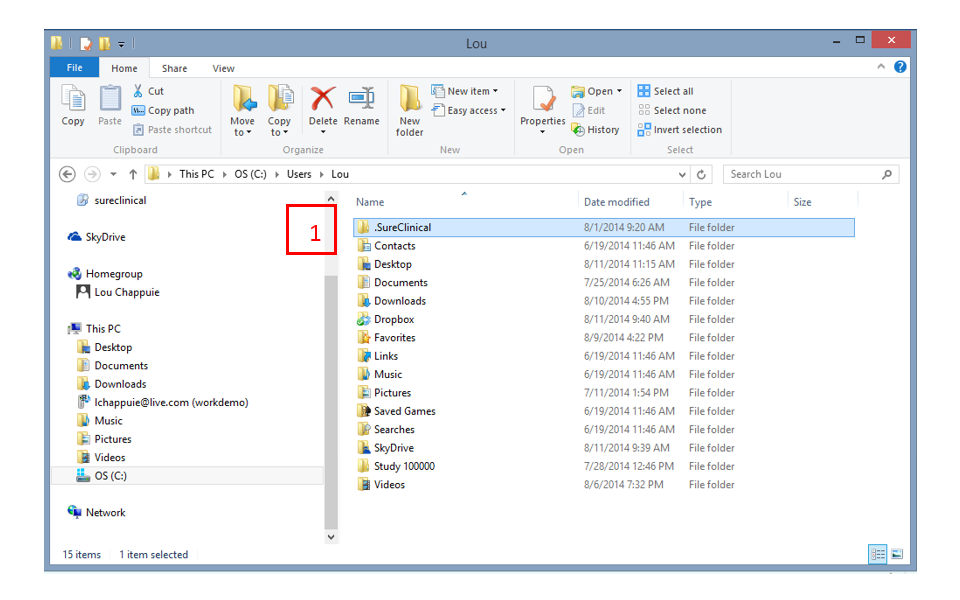Viewport: 960px width, 600px height.
Task: Click the red Delete icon
Action: coord(323,98)
